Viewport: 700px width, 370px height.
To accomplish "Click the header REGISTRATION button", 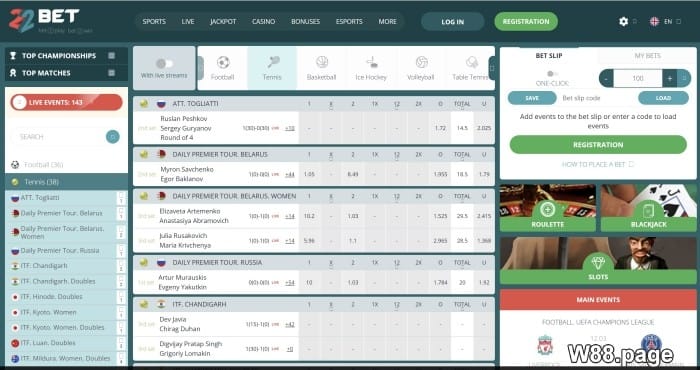I will (526, 21).
